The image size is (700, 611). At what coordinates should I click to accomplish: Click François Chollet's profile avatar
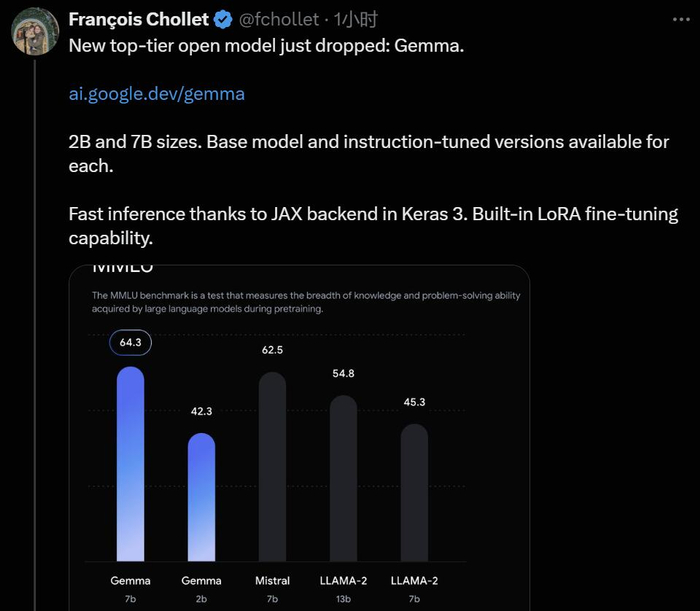pos(34,33)
